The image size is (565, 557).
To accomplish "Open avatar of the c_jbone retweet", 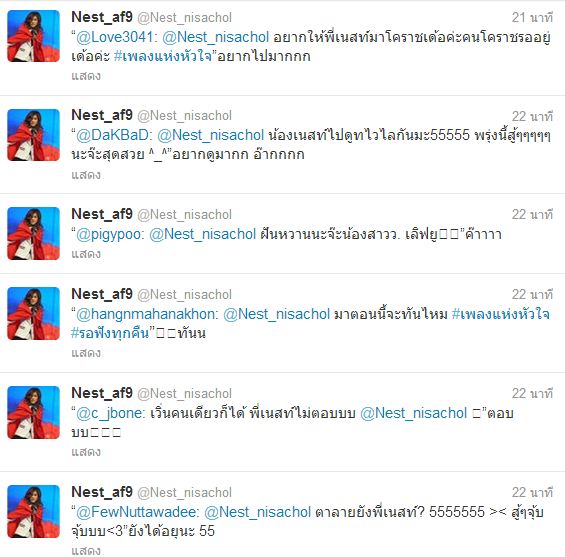I will pos(34,413).
